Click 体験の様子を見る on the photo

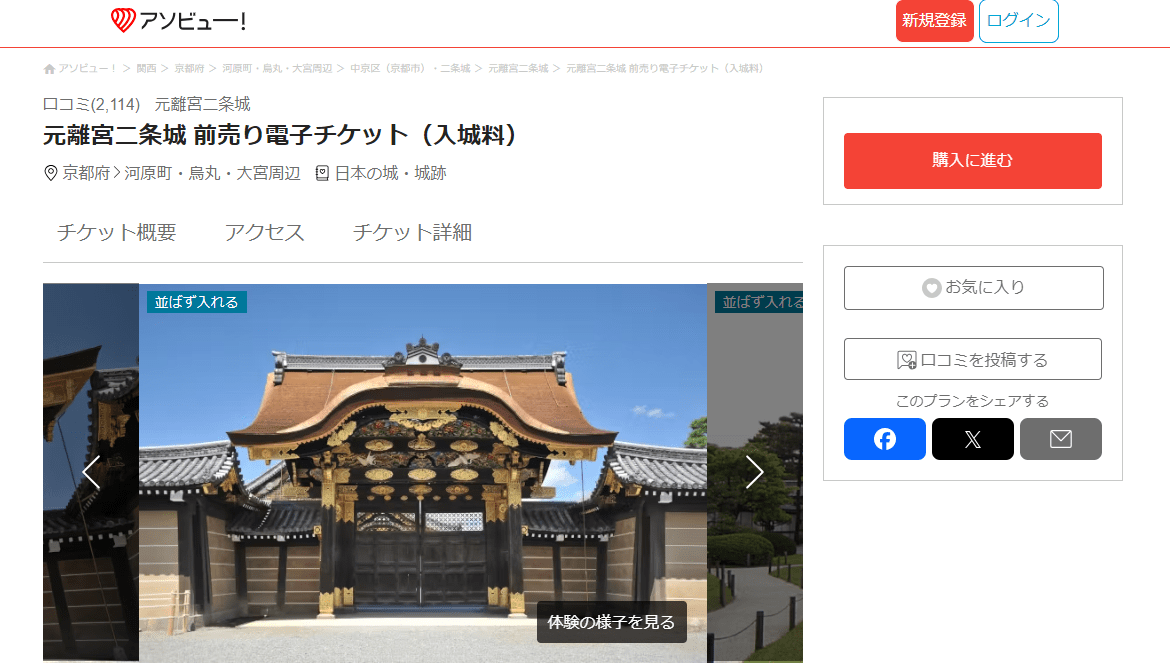click(x=611, y=621)
